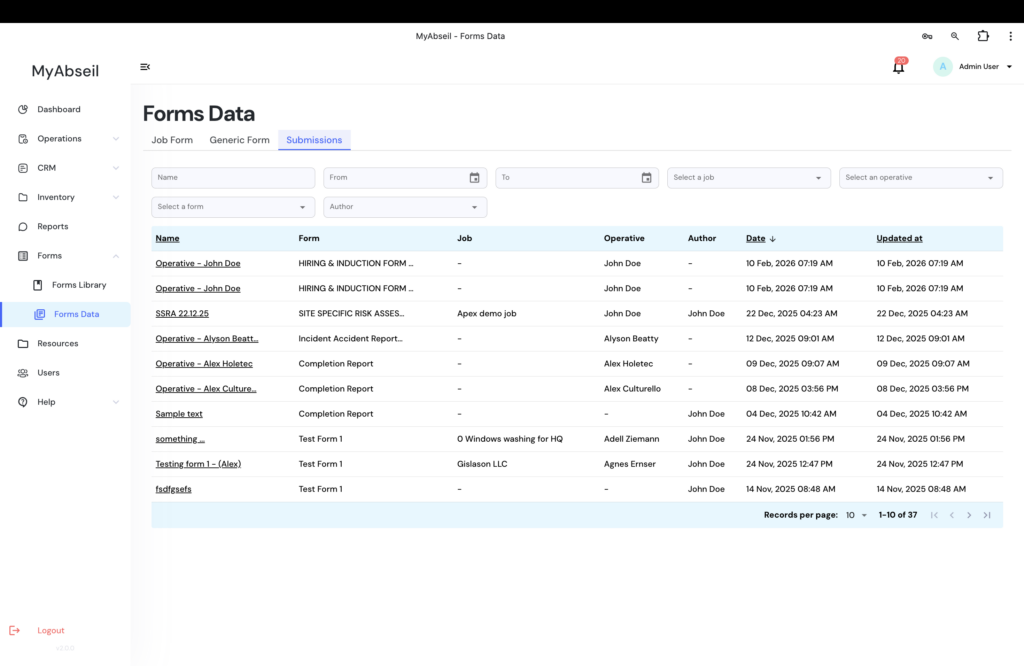This screenshot has height=666, width=1024.
Task: Sort the table by Date column
Action: click(756, 239)
